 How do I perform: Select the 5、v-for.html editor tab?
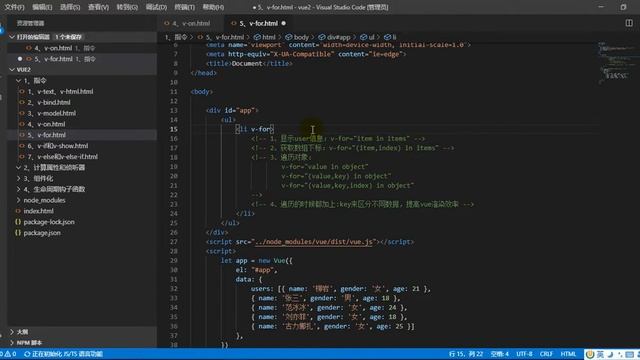point(258,23)
